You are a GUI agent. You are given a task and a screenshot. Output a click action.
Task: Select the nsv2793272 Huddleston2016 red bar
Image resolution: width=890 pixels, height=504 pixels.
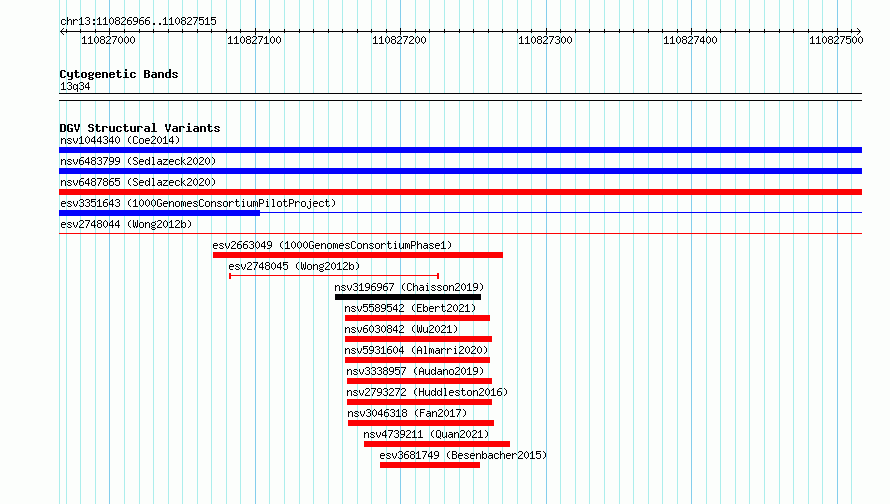[x=419, y=402]
